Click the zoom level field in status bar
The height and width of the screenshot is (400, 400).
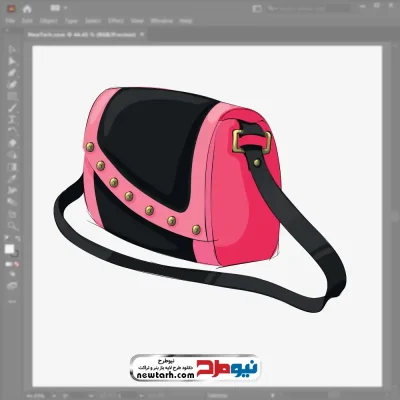pyautogui.click(x=36, y=395)
